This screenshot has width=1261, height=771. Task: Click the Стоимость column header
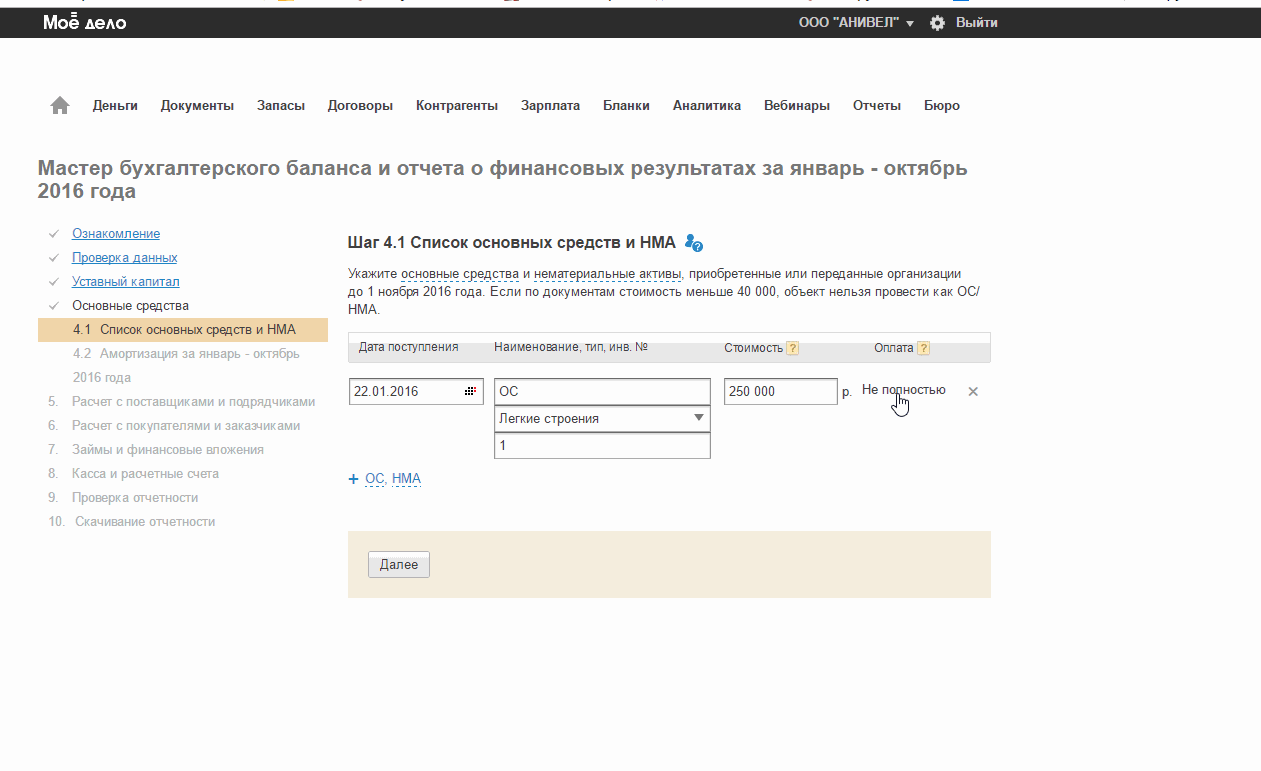click(753, 348)
